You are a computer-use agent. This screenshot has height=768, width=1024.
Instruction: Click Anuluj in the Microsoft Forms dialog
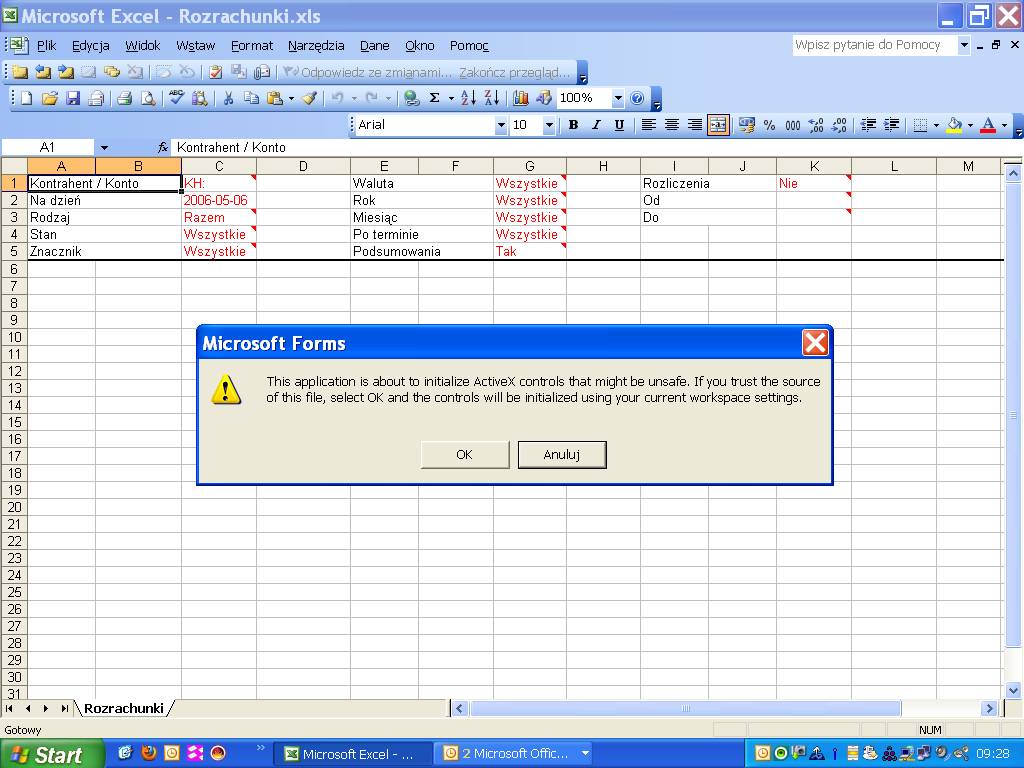[562, 455]
